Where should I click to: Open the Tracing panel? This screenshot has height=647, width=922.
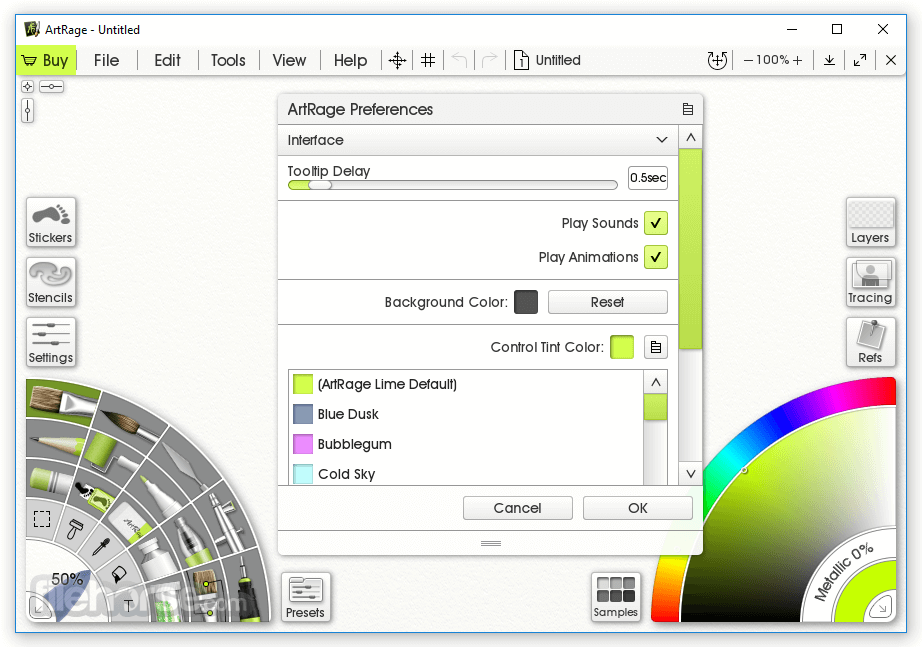pyautogui.click(x=870, y=282)
